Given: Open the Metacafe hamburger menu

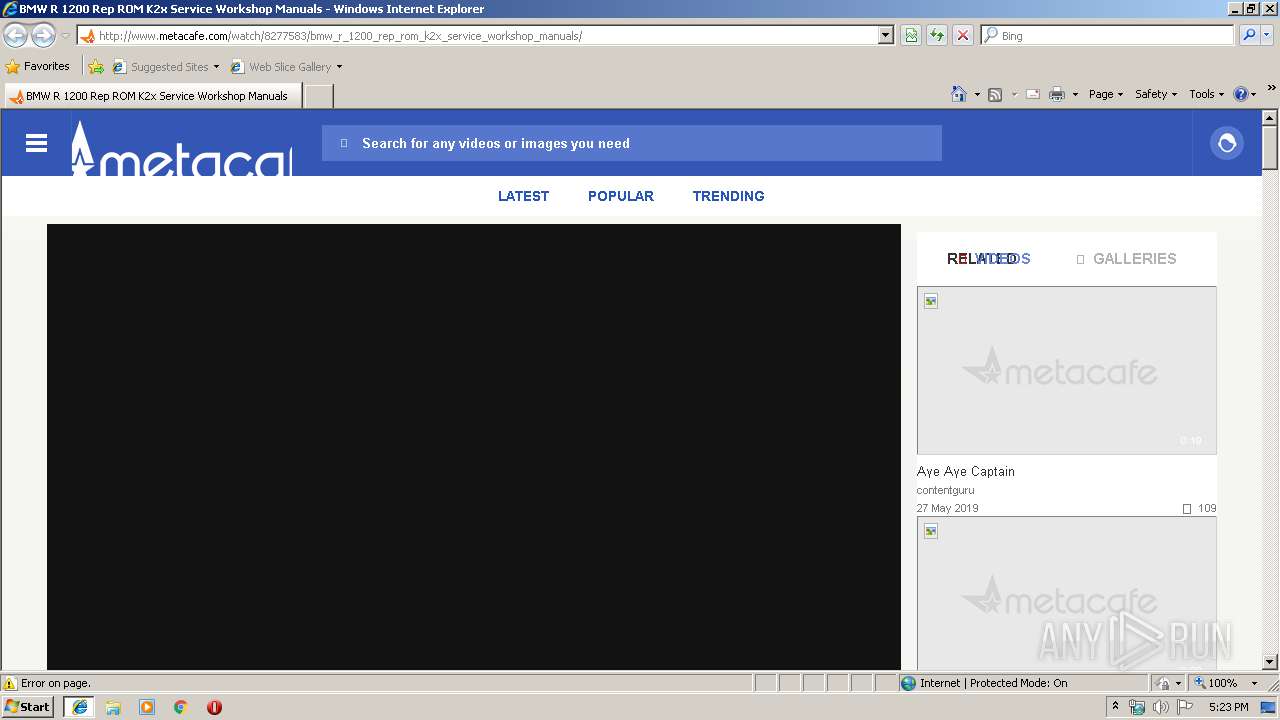Looking at the screenshot, I should point(37,143).
